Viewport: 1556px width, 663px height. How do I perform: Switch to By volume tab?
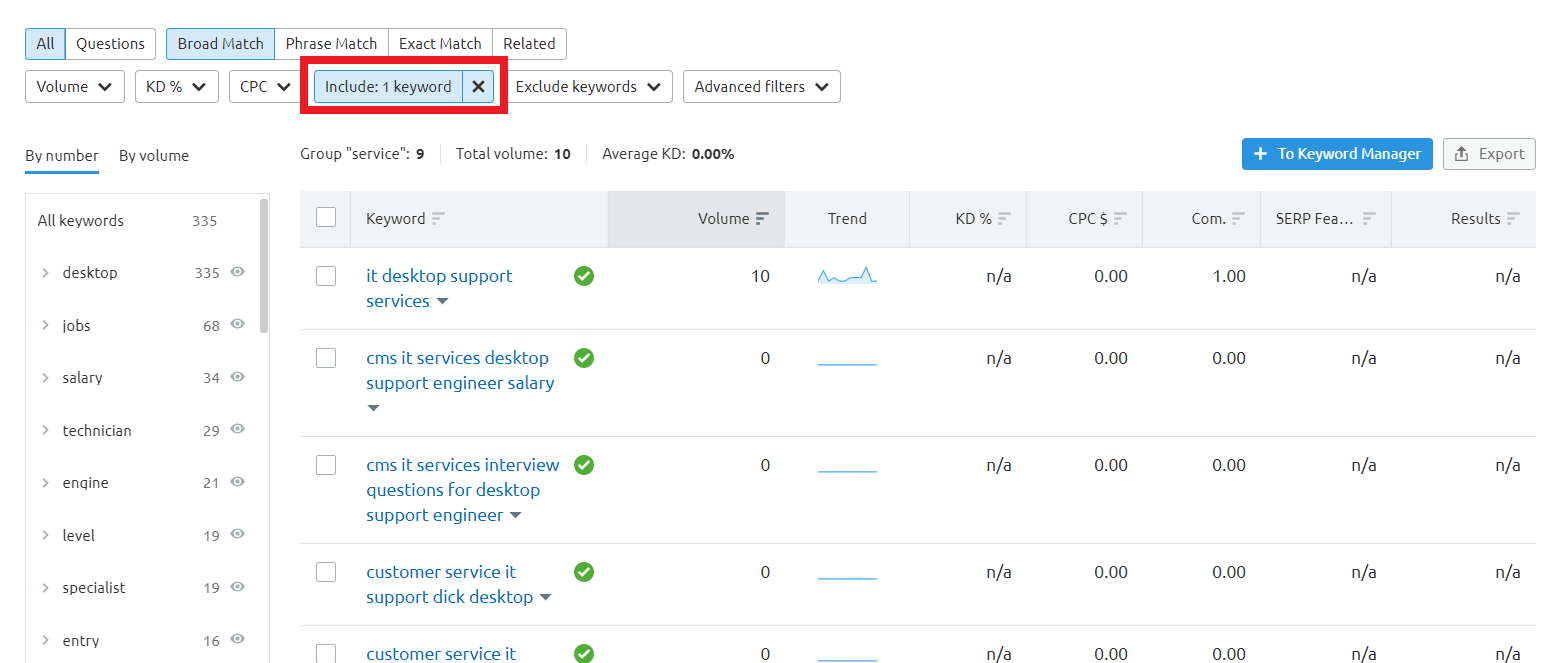(154, 156)
